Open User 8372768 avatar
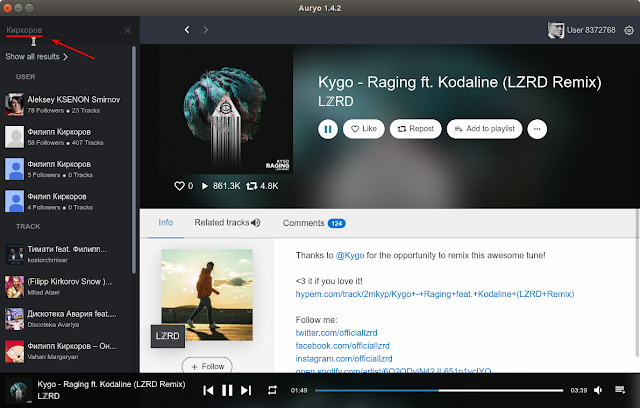Viewport: 640px width, 408px height. 556,30
